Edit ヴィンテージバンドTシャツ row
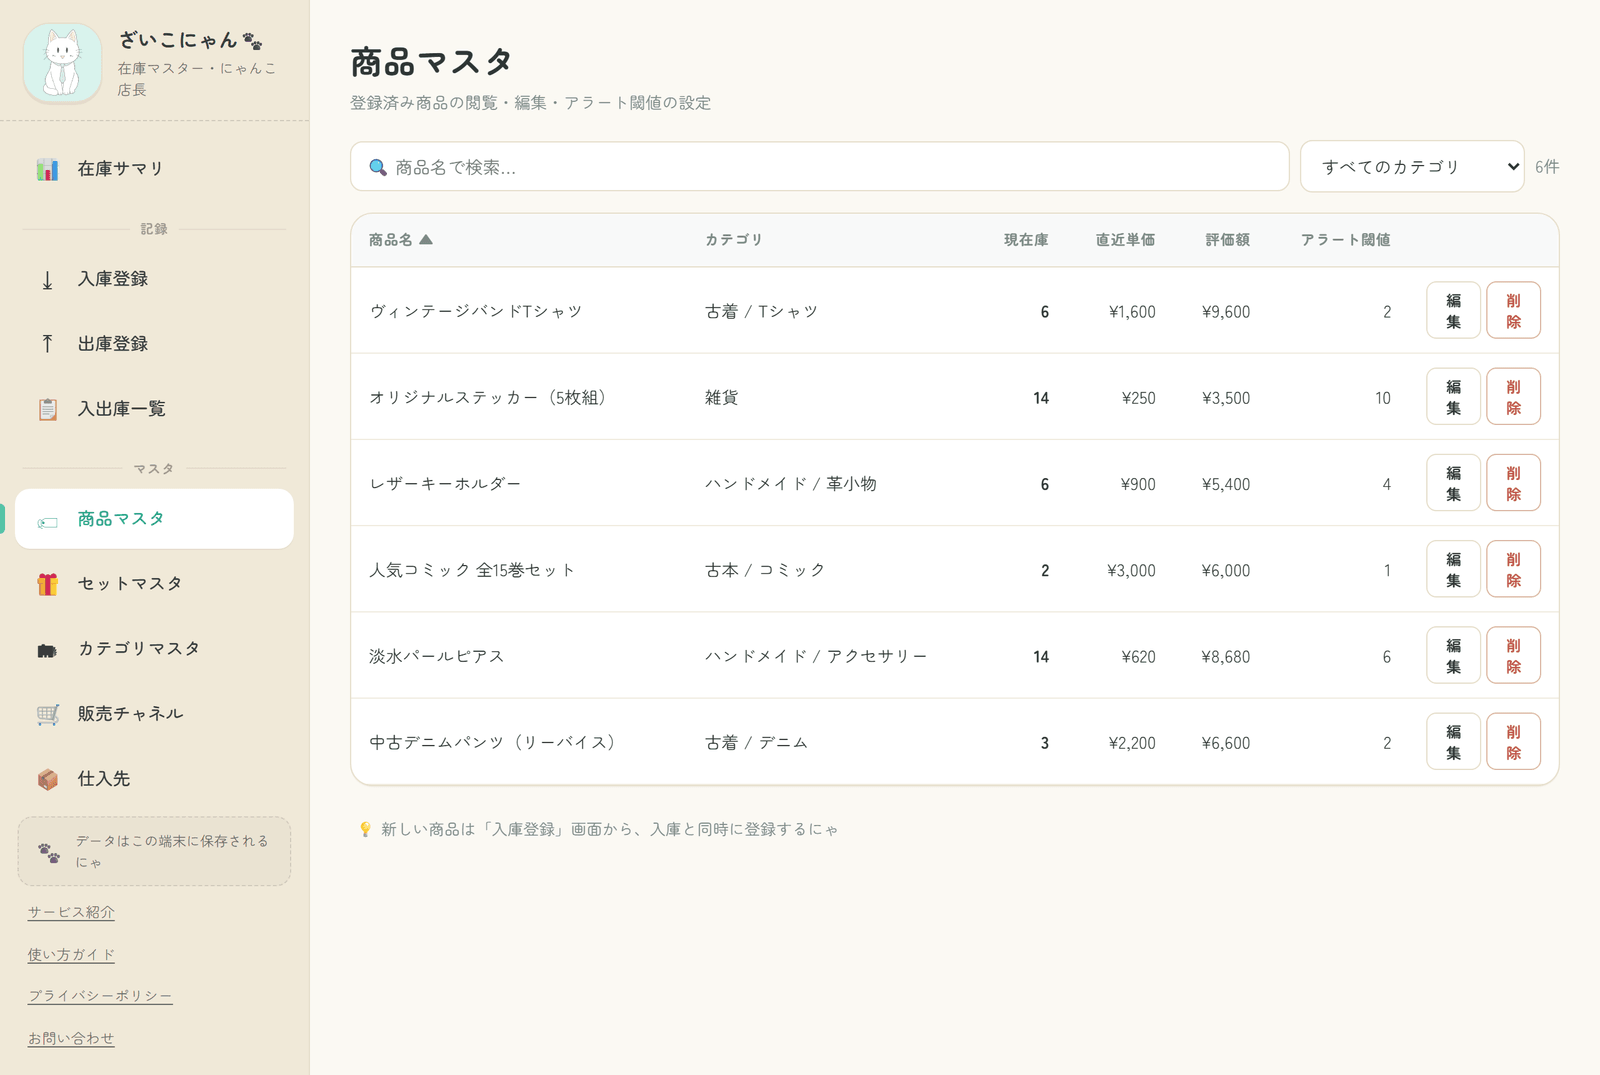Image resolution: width=1600 pixels, height=1075 pixels. pos(1453,310)
